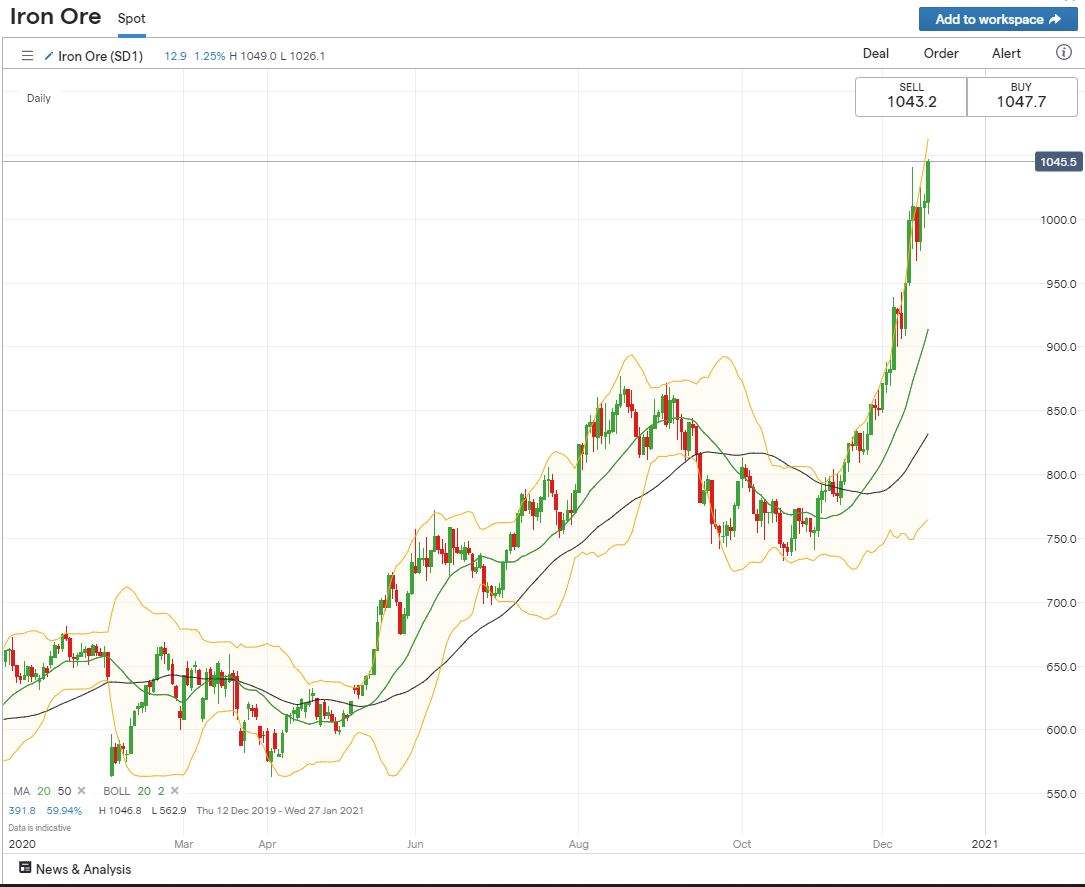
Task: Change the Daily timeframe selector
Action: pyautogui.click(x=39, y=98)
